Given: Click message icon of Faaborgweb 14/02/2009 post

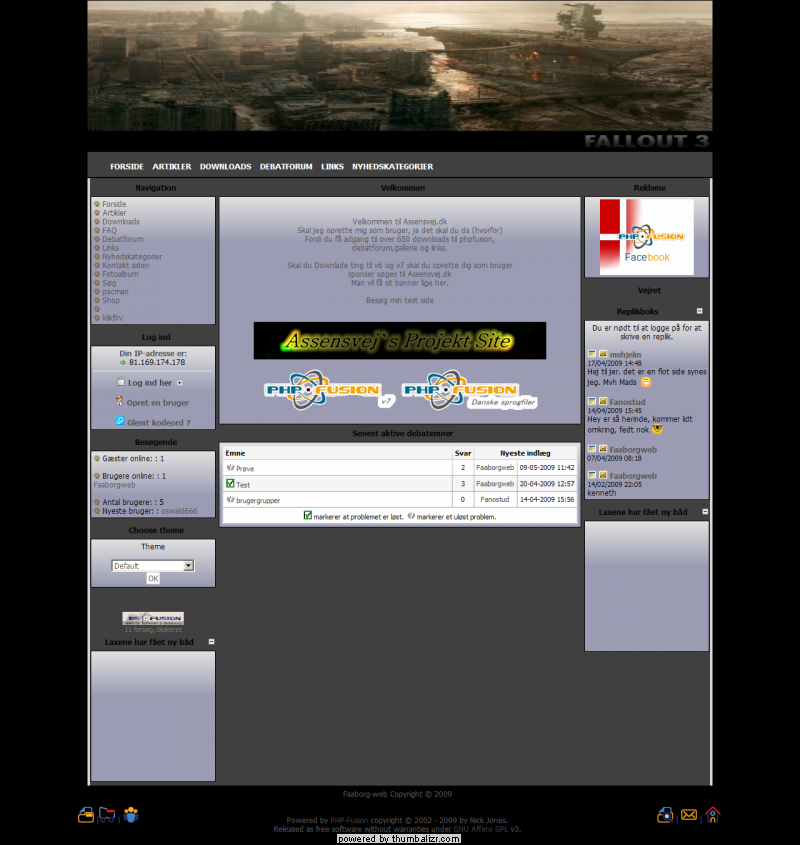Looking at the screenshot, I should point(603,475).
